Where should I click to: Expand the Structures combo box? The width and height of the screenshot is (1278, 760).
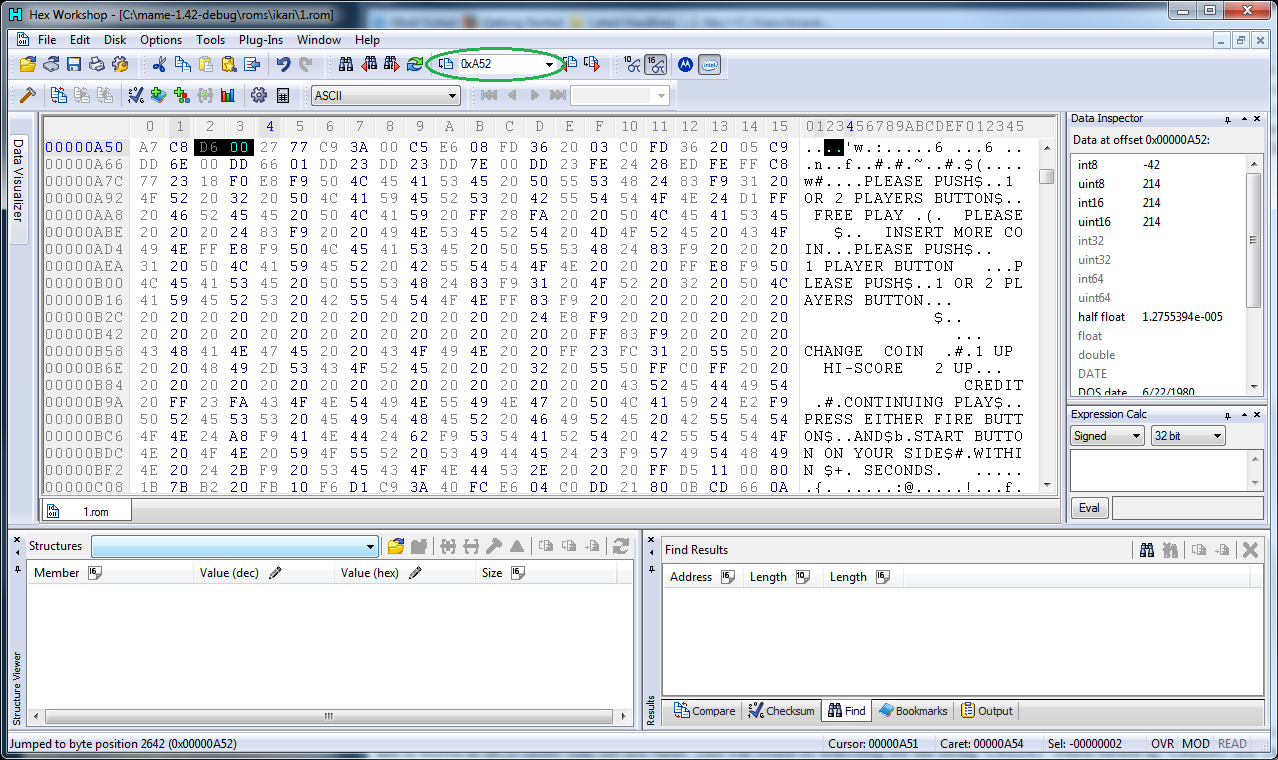pos(371,547)
